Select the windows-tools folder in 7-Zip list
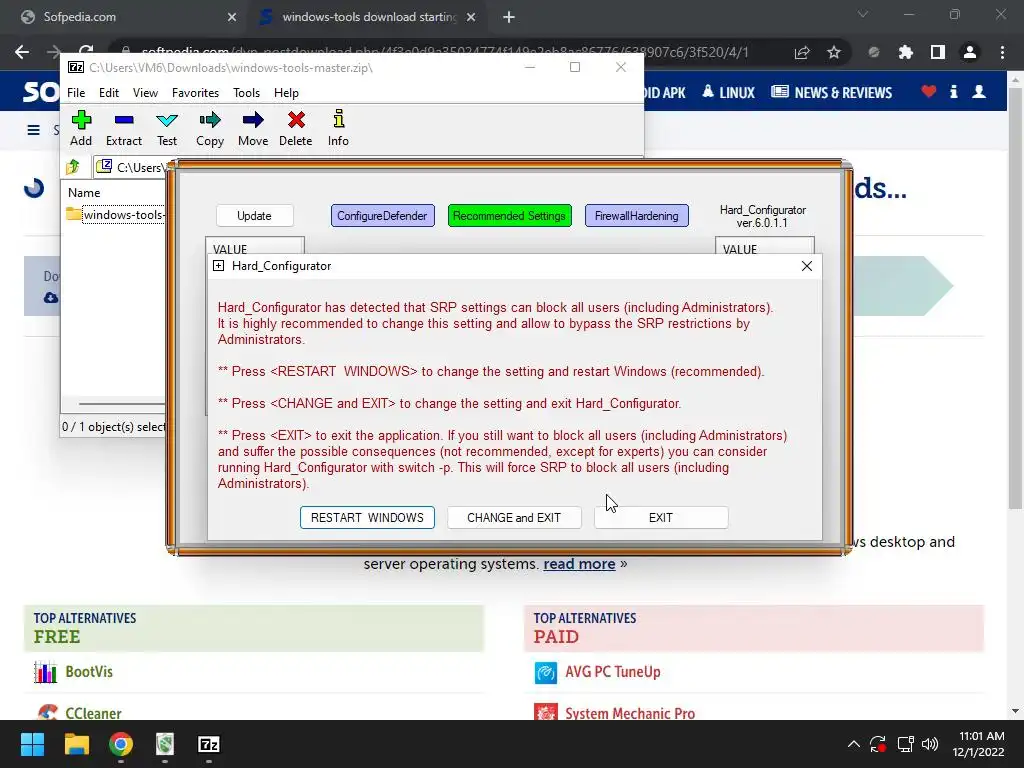Screen dimensions: 1024x768 [x=116, y=215]
